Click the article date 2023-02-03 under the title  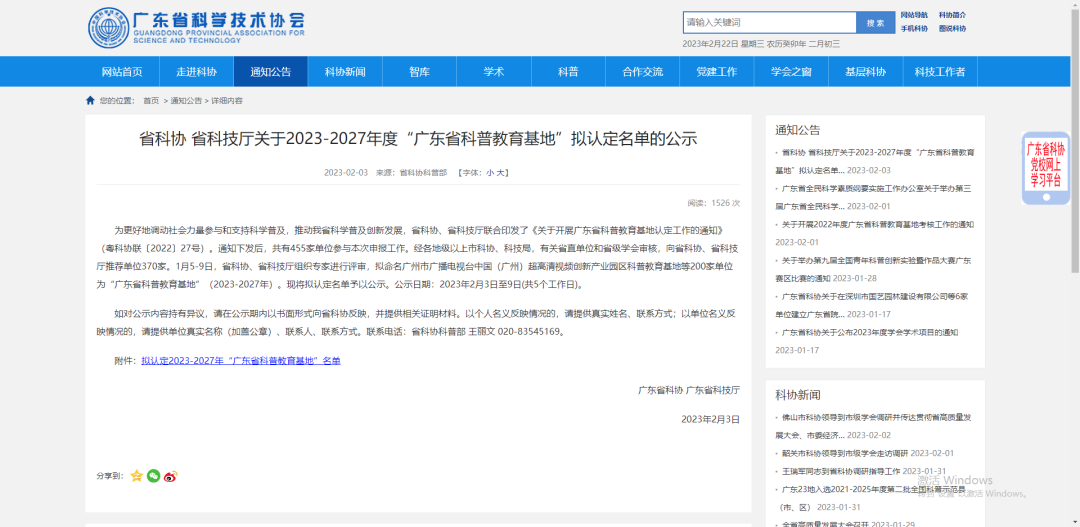click(x=346, y=173)
